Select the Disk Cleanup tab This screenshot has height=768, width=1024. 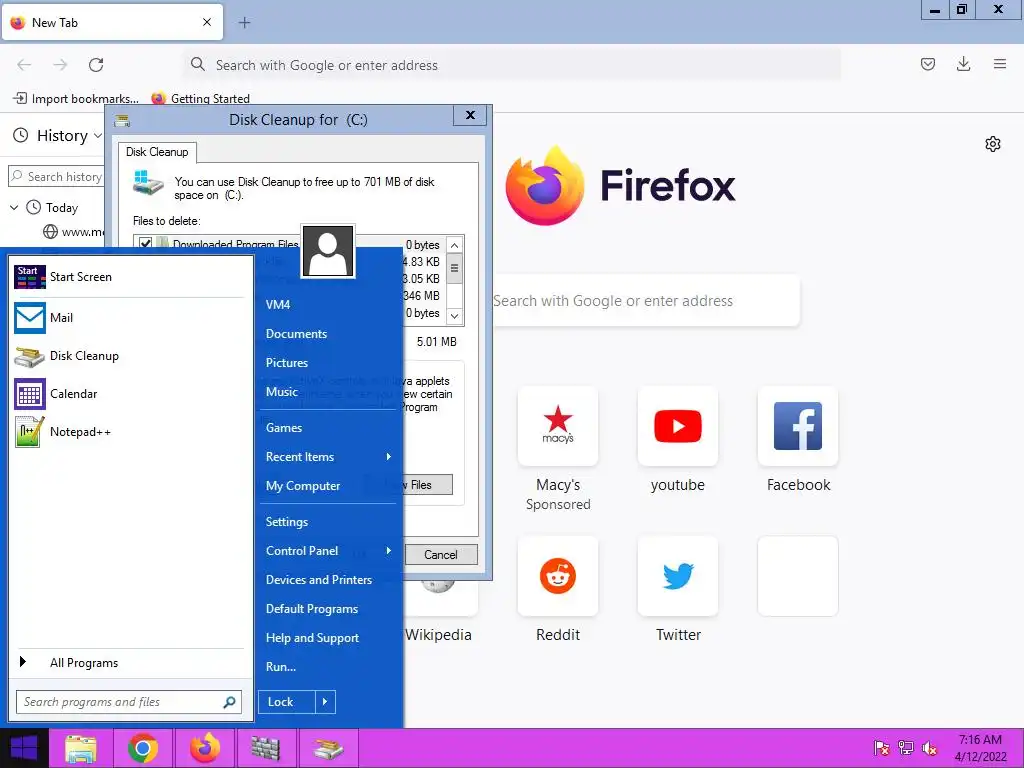[x=157, y=152]
